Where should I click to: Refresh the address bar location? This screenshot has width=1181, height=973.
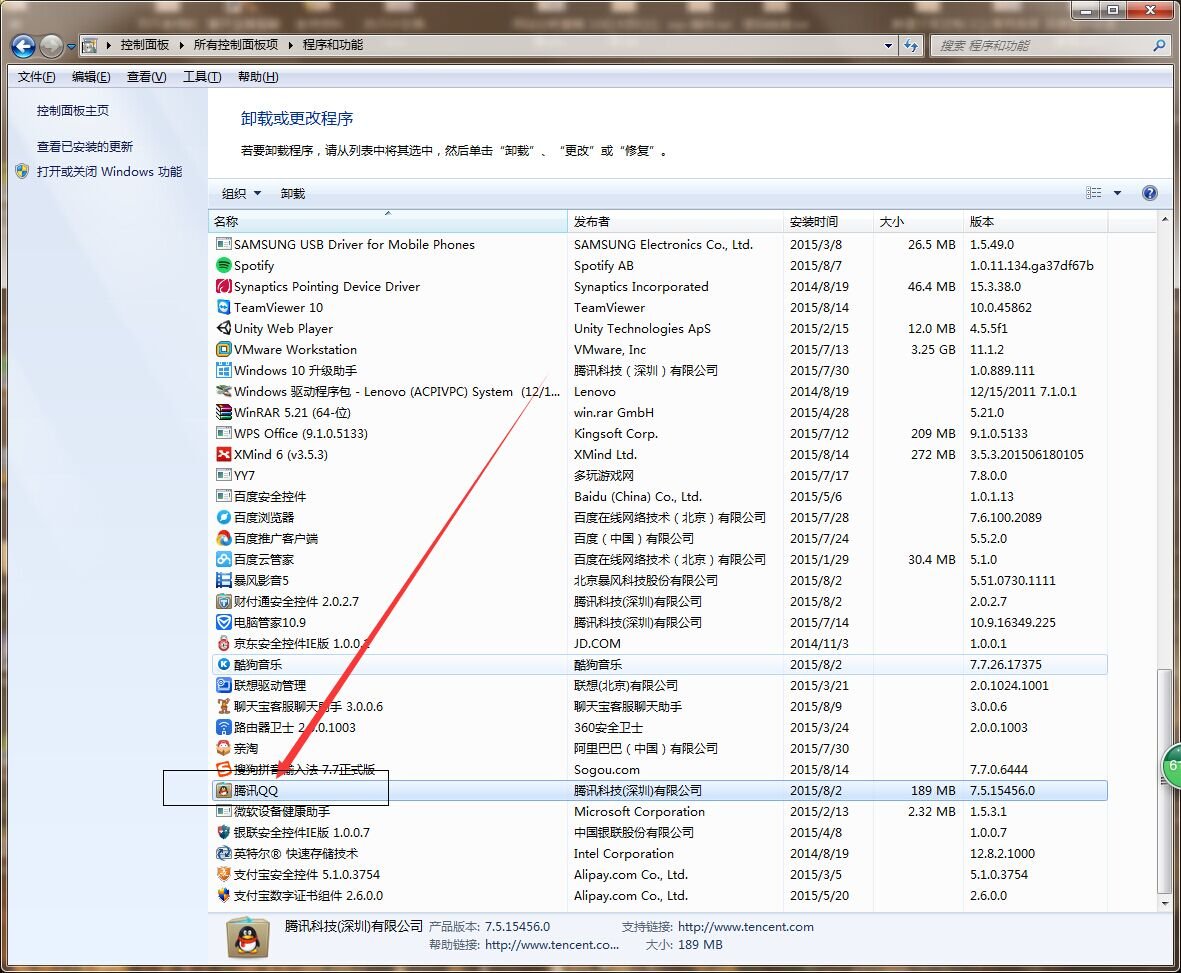(x=911, y=46)
